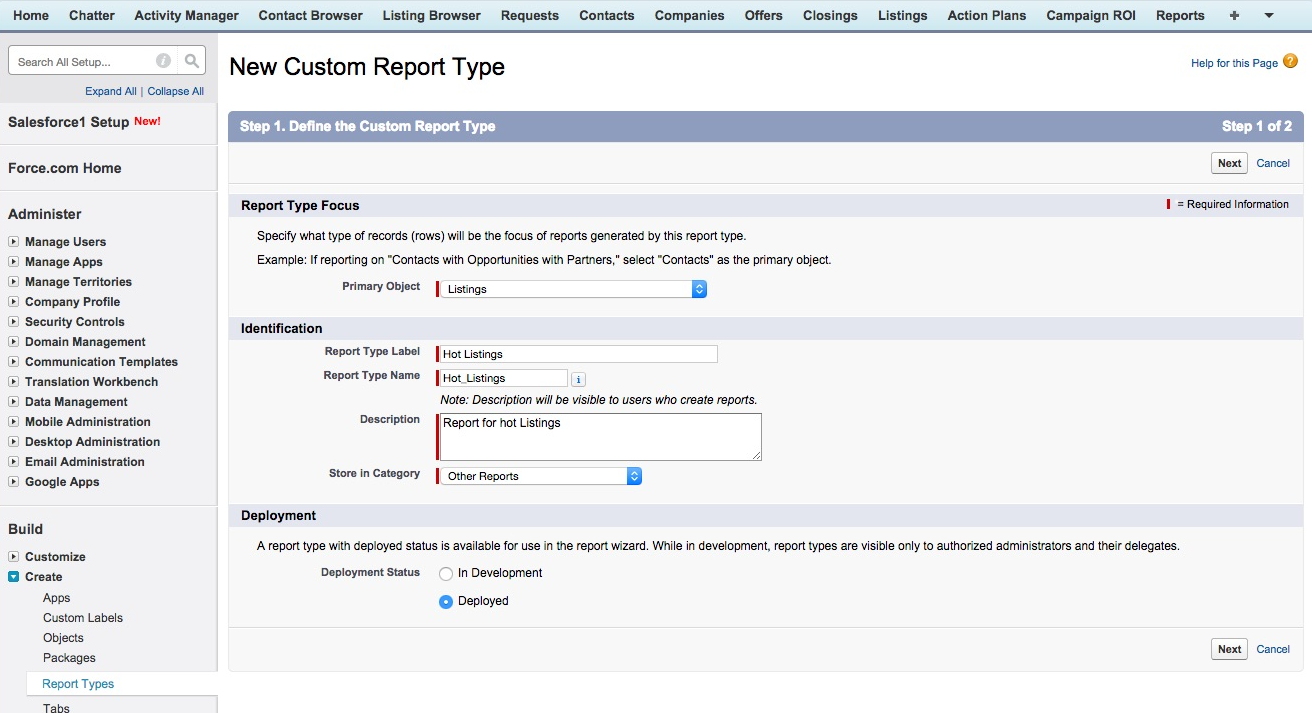Open the Primary Object dropdown
This screenshot has height=713, width=1312.
coord(698,288)
